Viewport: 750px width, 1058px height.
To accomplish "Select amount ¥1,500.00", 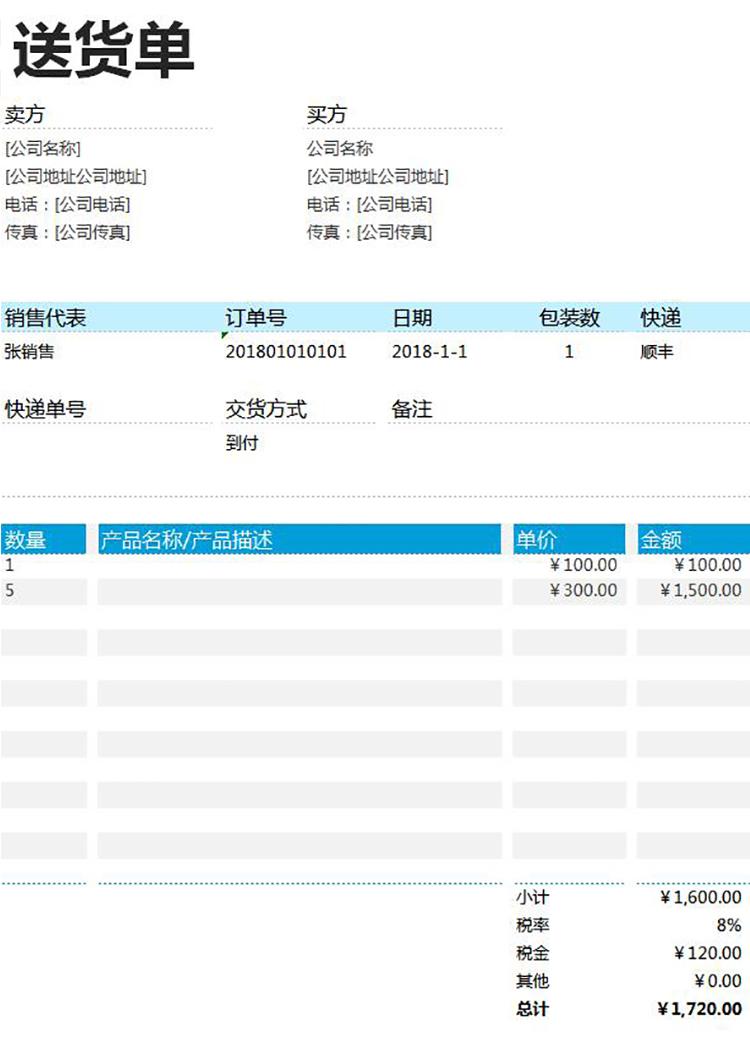I will pos(701,590).
